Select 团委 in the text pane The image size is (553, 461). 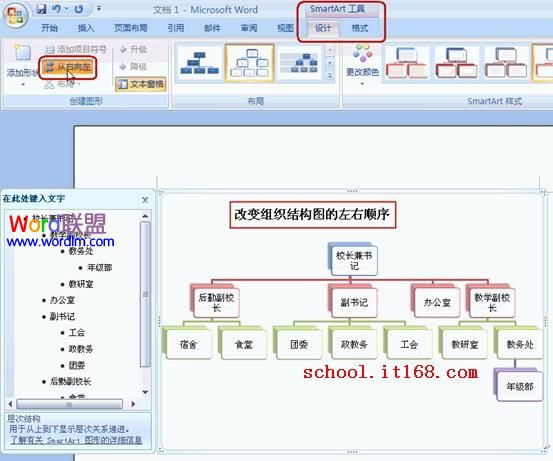(77, 365)
